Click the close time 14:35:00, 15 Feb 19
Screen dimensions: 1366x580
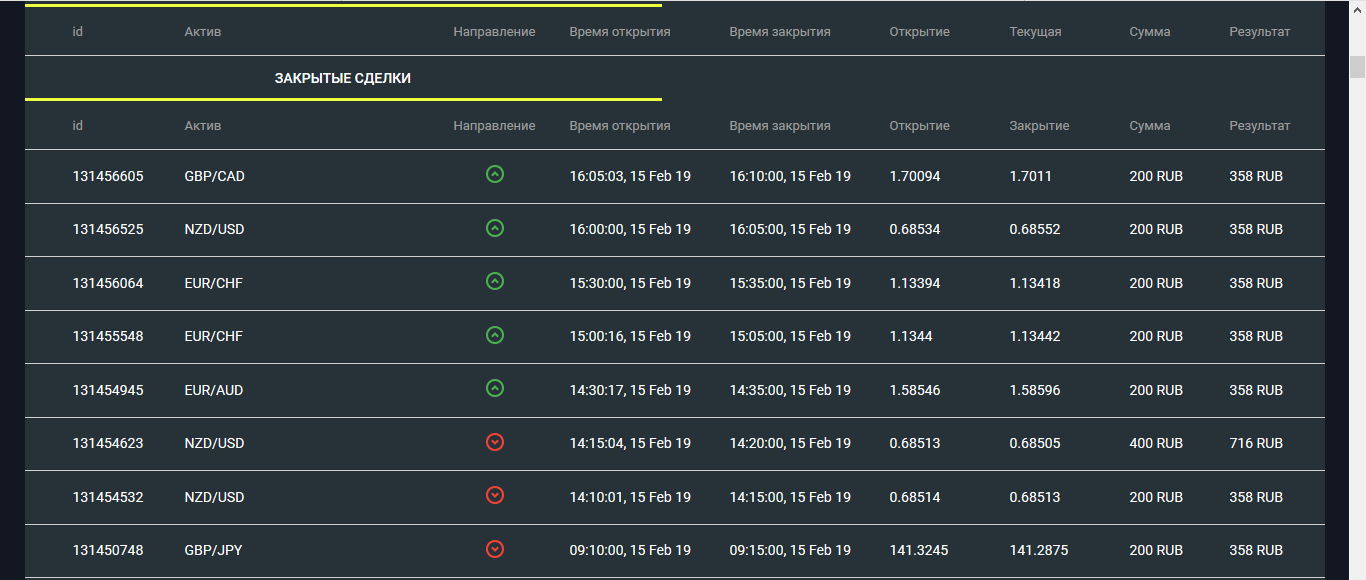(x=790, y=390)
